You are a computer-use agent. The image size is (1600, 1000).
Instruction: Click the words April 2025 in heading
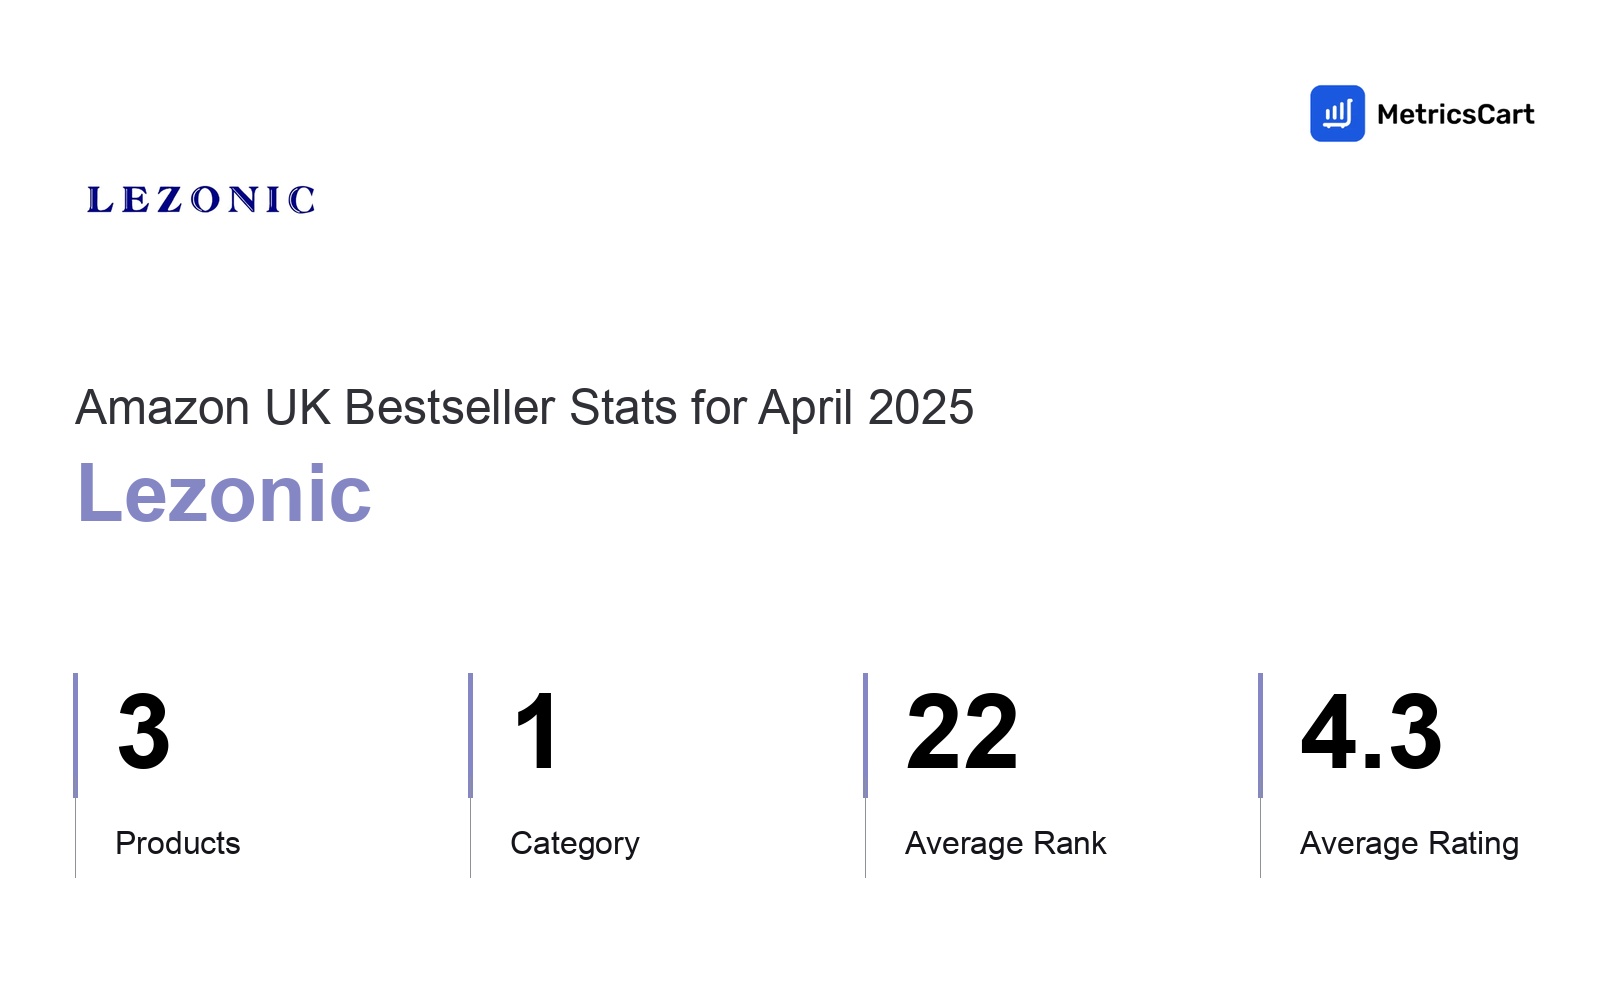866,408
